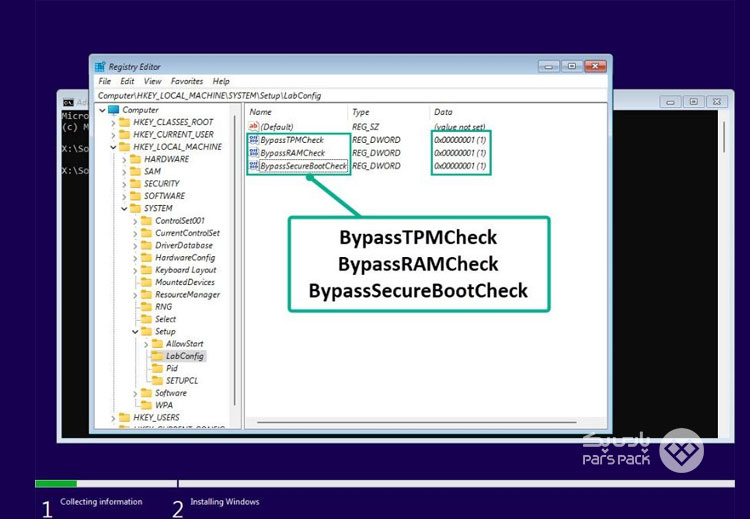This screenshot has width=750, height=519.
Task: Select the Pid folder icon
Action: click(157, 368)
